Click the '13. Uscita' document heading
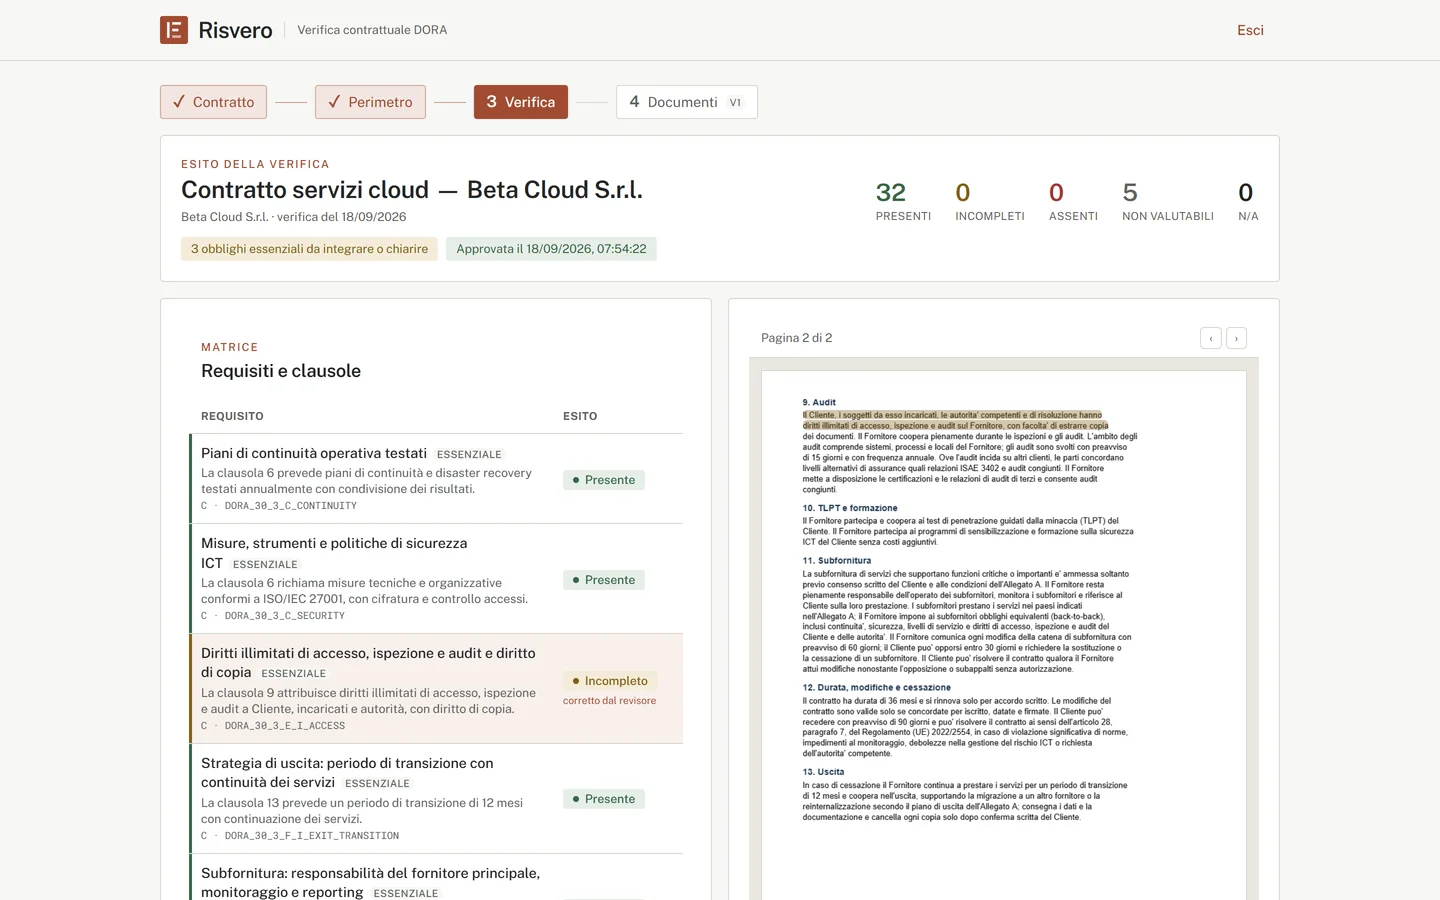 click(823, 772)
